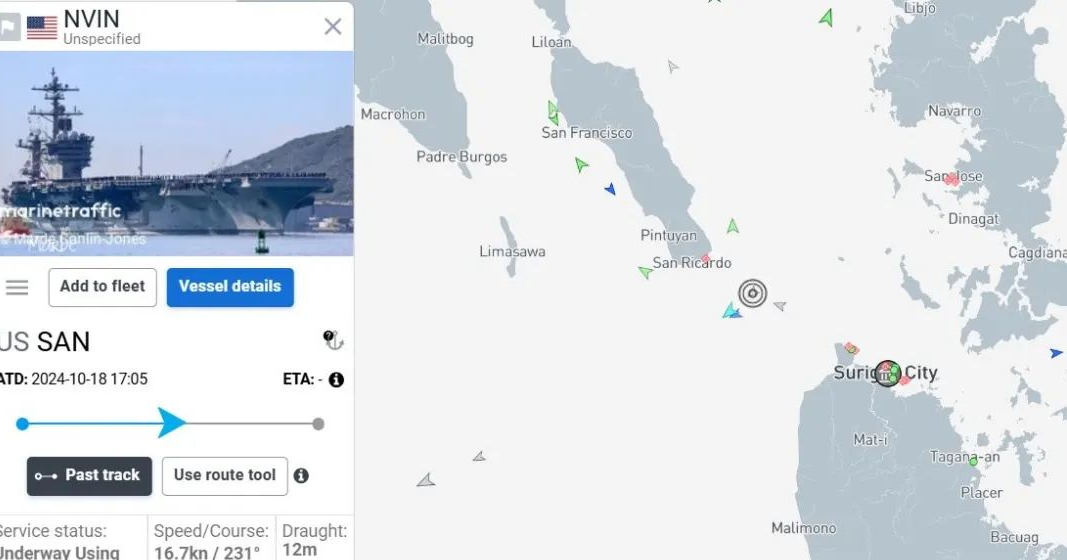Click the ETA info icon

point(336,380)
